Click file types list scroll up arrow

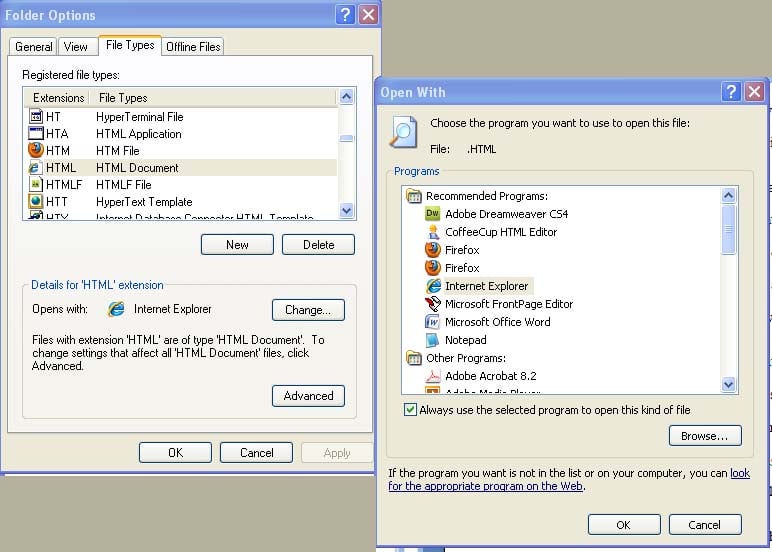pyautogui.click(x=347, y=97)
